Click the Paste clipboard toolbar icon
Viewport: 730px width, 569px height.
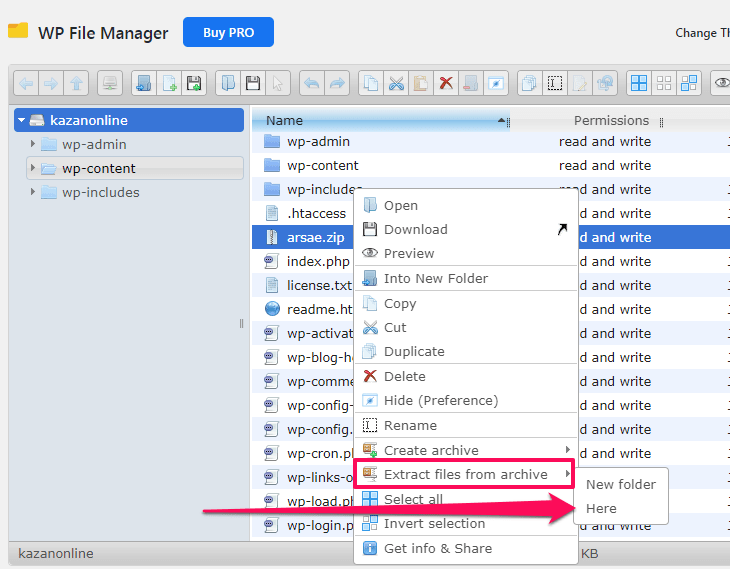(x=421, y=83)
